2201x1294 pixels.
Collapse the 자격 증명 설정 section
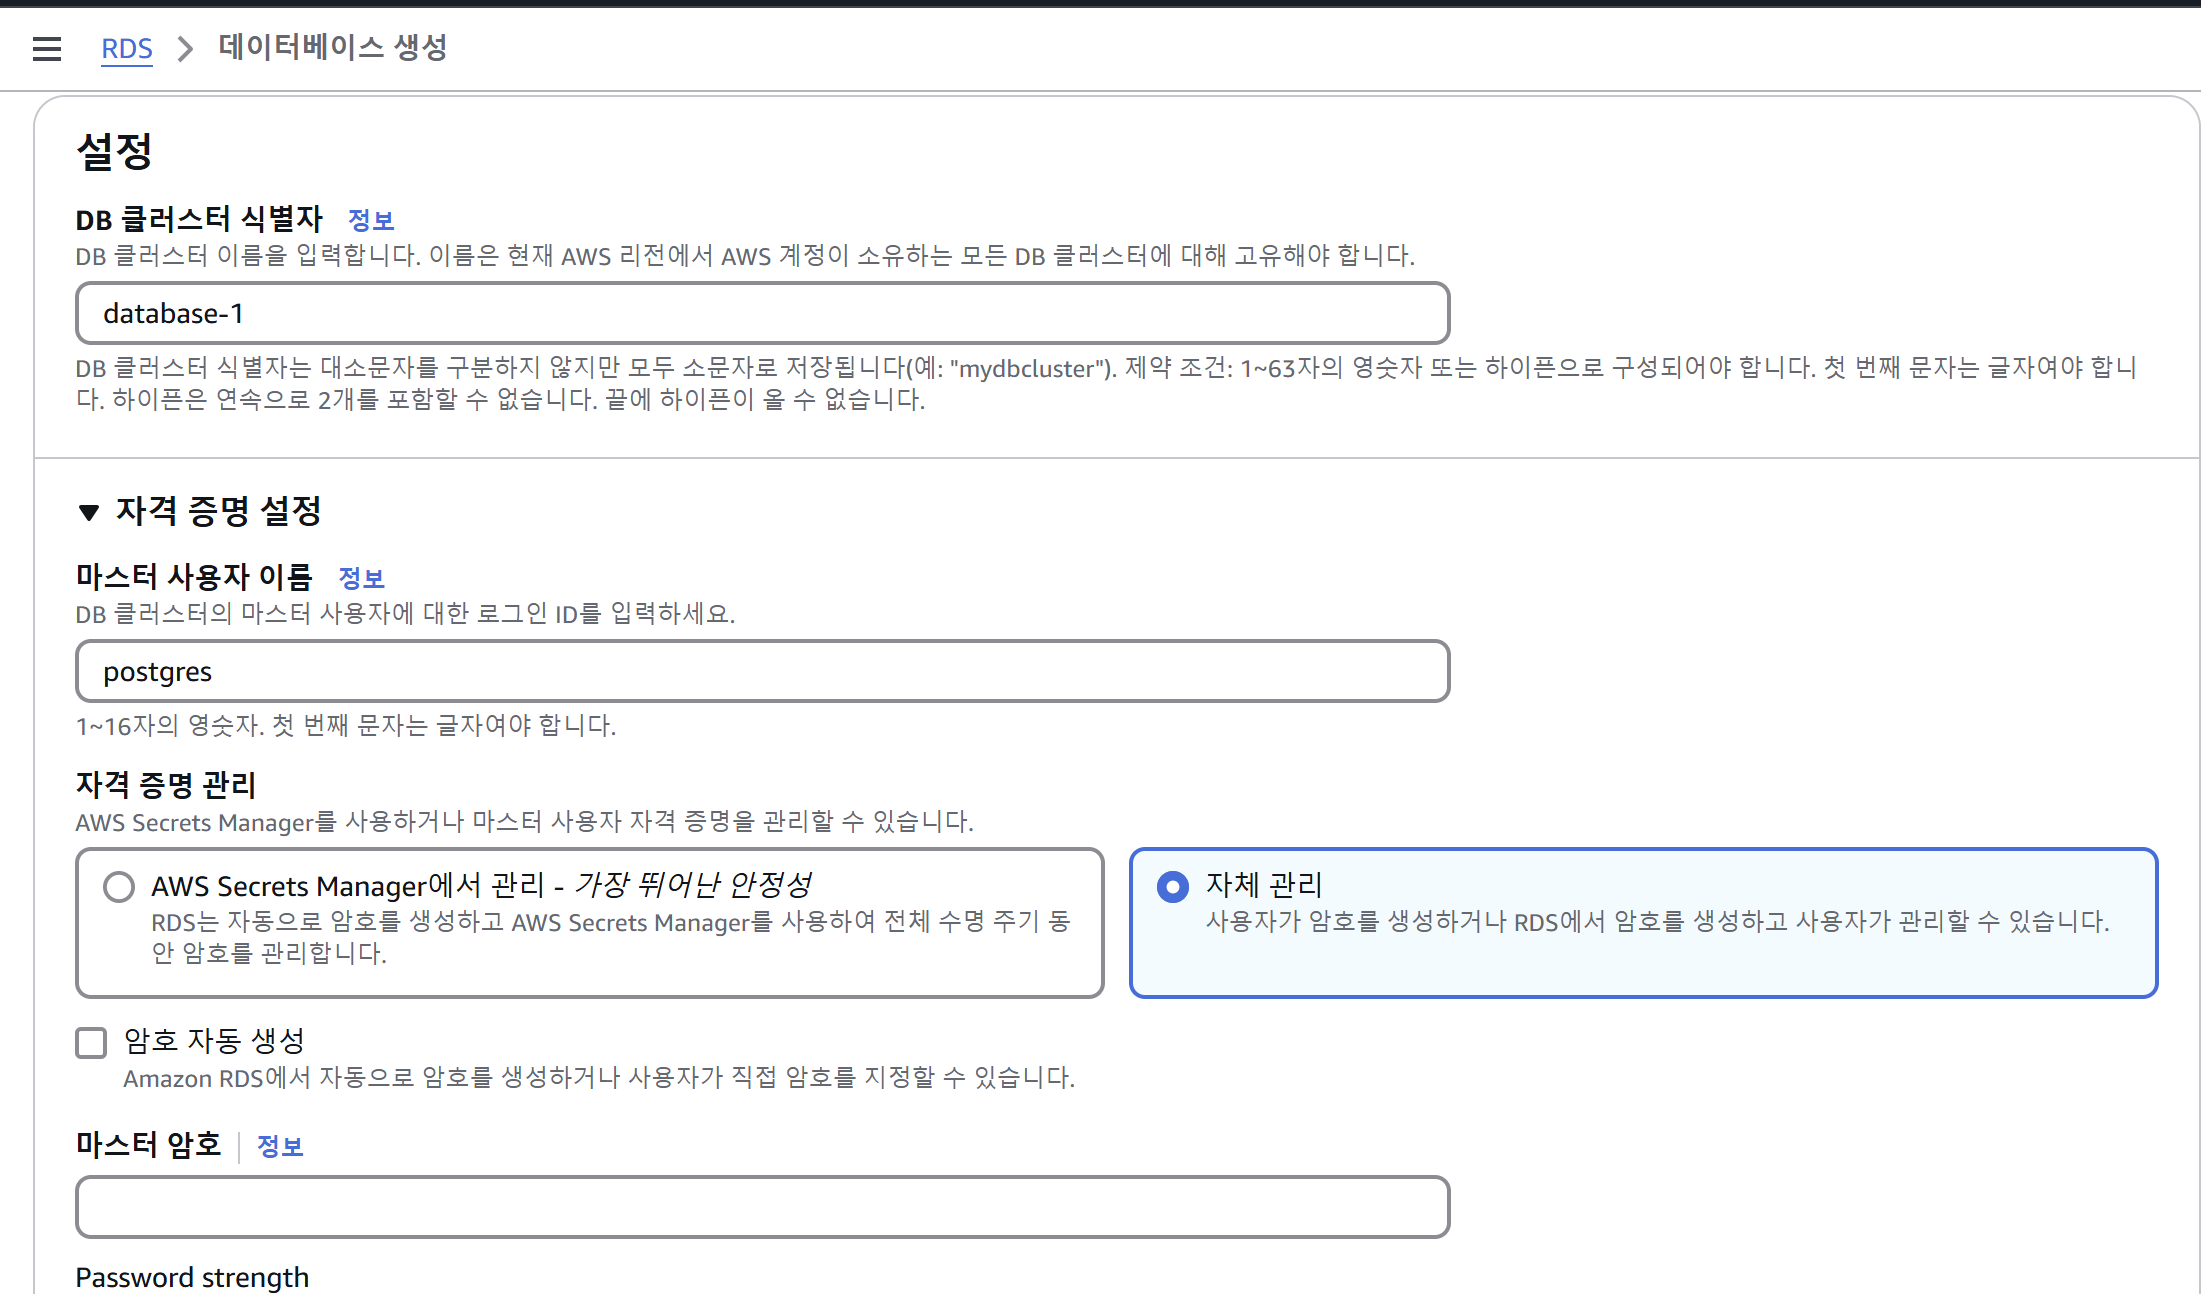tap(89, 512)
